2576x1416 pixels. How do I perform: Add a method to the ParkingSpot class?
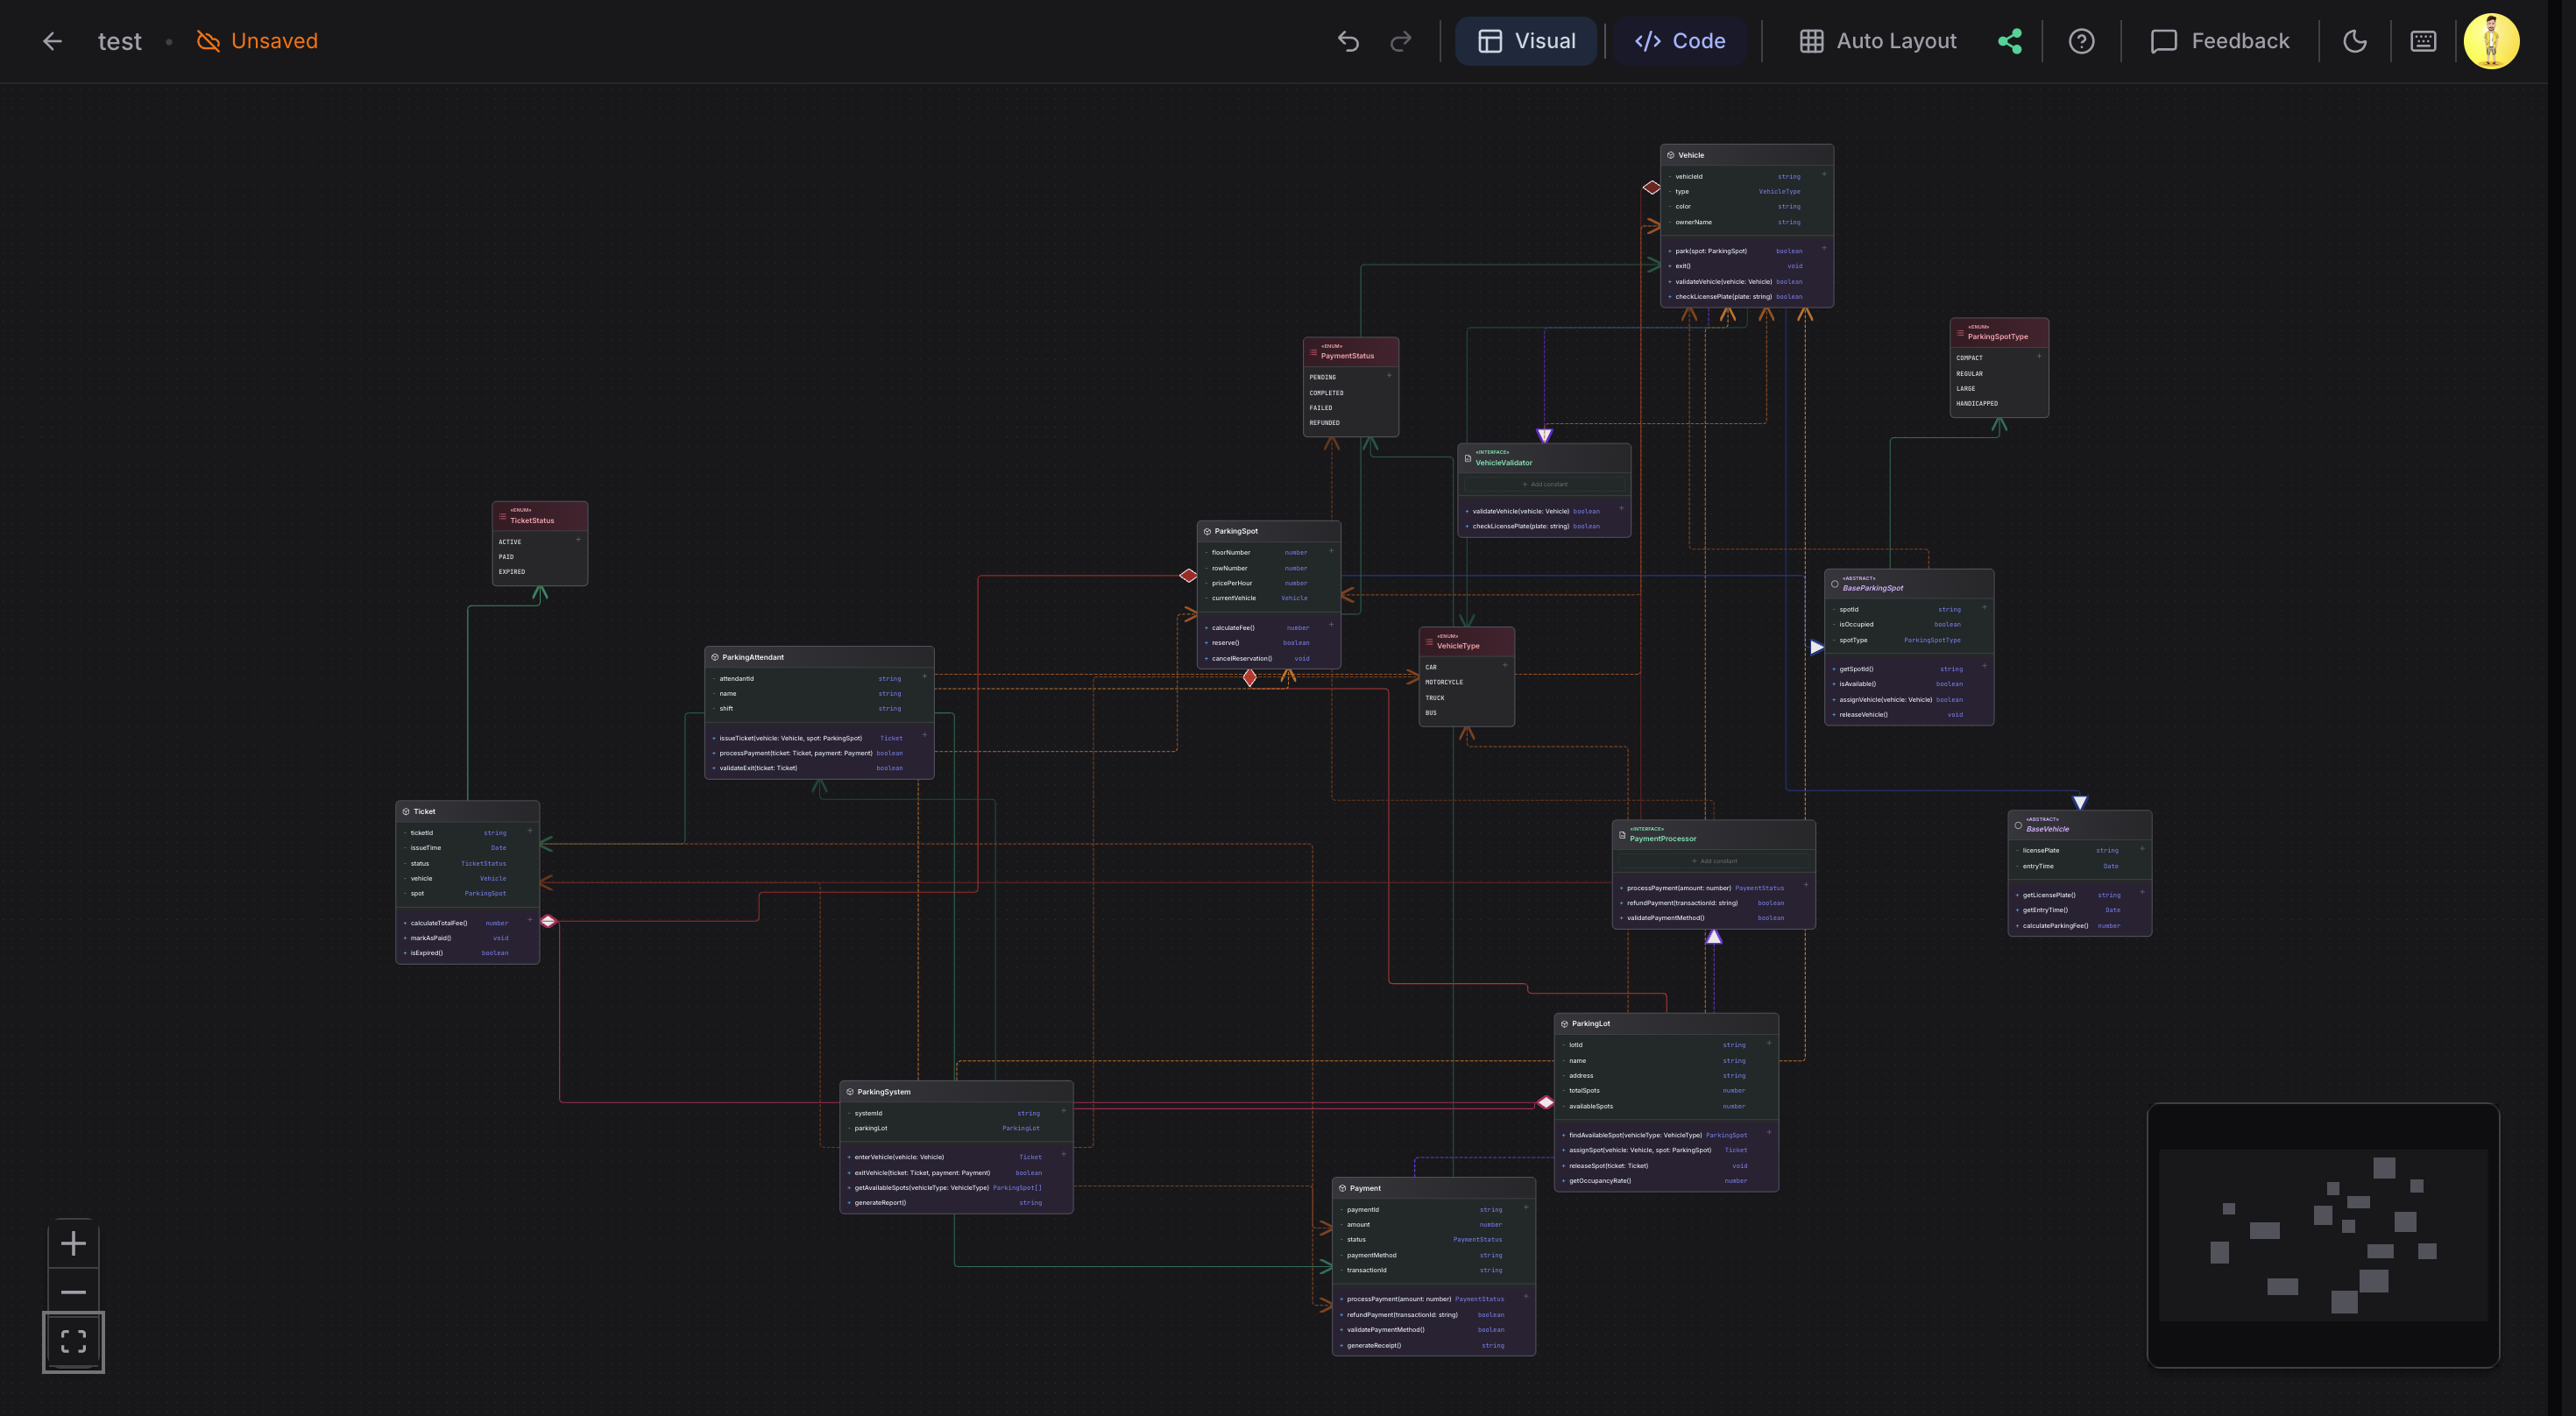[1331, 624]
